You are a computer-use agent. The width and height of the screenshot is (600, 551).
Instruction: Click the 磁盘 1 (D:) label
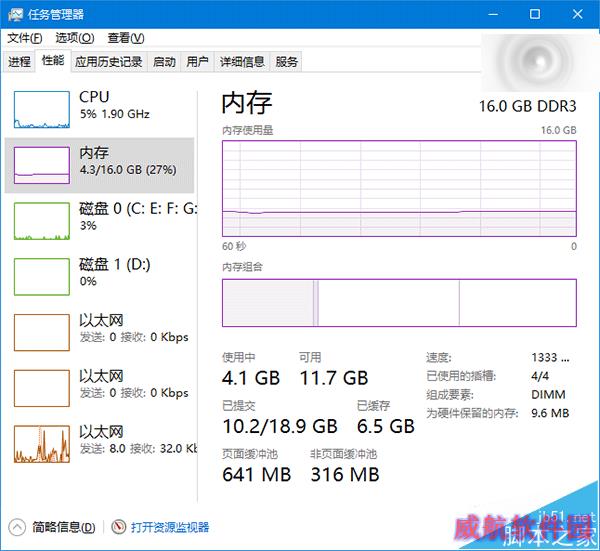click(115, 264)
